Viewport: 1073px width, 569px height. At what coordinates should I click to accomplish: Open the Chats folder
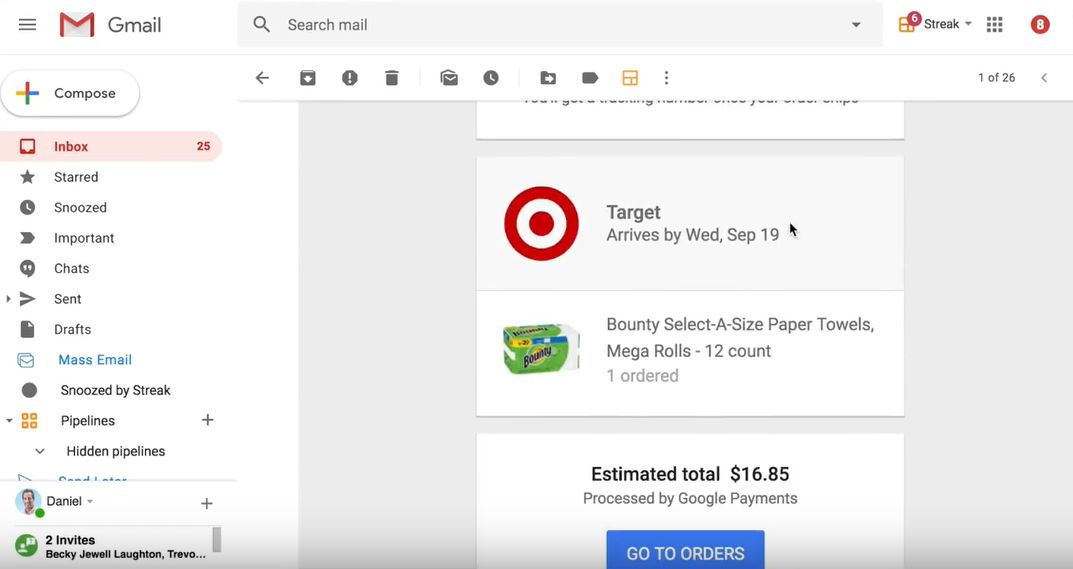(x=71, y=268)
